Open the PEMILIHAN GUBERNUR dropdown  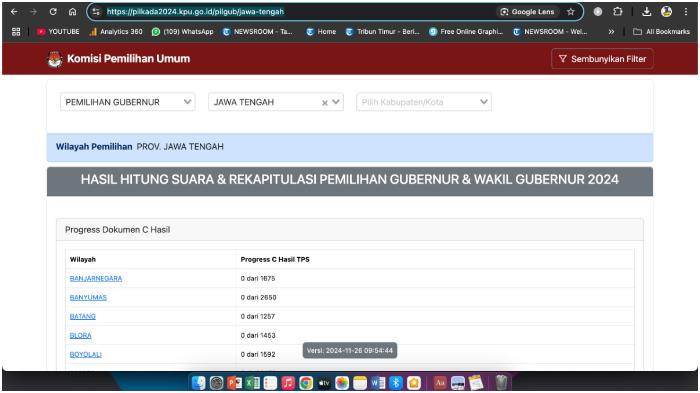point(128,102)
